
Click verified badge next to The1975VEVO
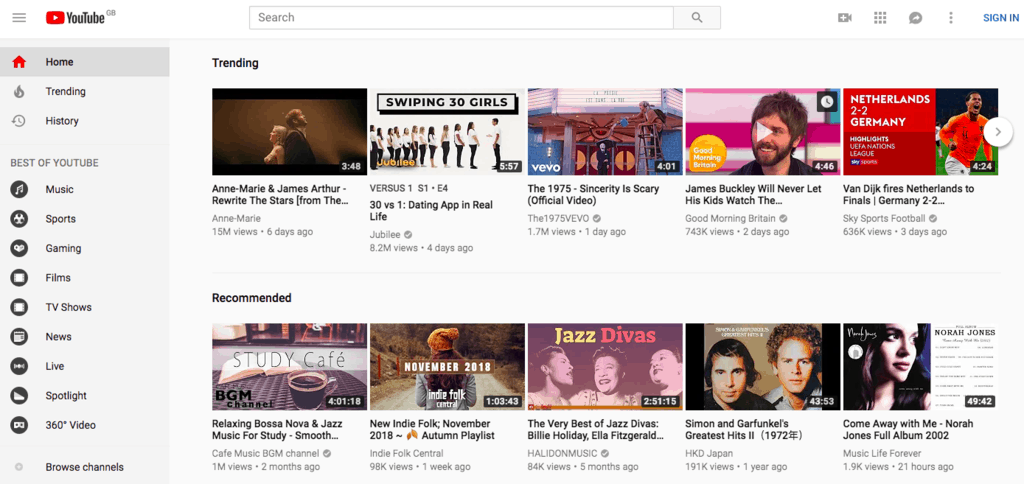[597, 218]
